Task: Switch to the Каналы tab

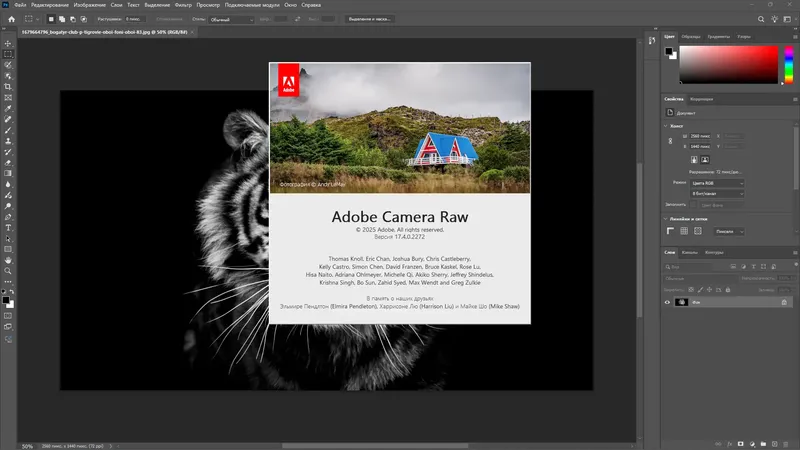Action: (x=689, y=252)
